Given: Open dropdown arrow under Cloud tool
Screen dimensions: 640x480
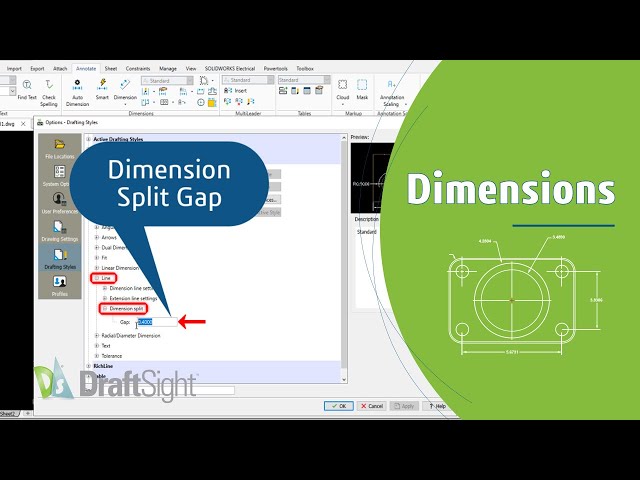Looking at the screenshot, I should [x=342, y=105].
